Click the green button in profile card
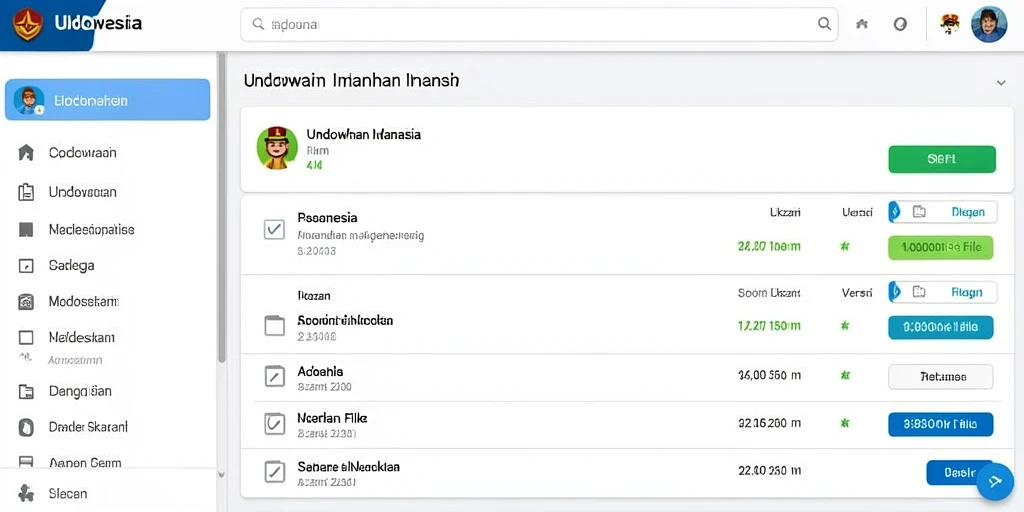Viewport: 1024px width, 512px height. [x=942, y=159]
